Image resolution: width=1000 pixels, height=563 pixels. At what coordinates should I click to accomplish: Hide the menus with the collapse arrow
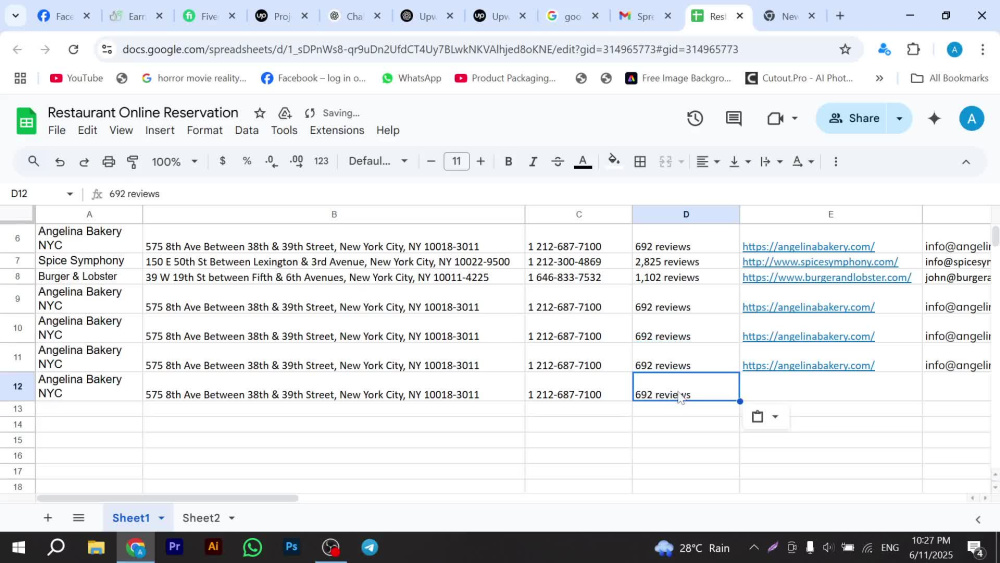pos(966,162)
